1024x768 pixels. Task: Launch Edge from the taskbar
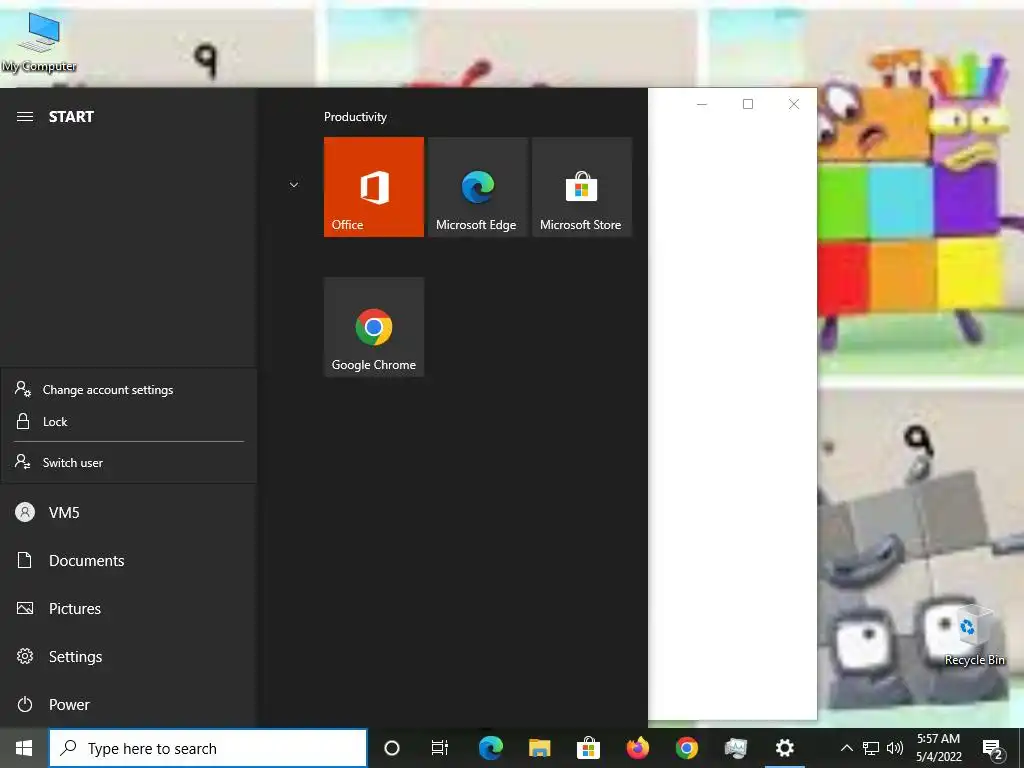(x=490, y=748)
